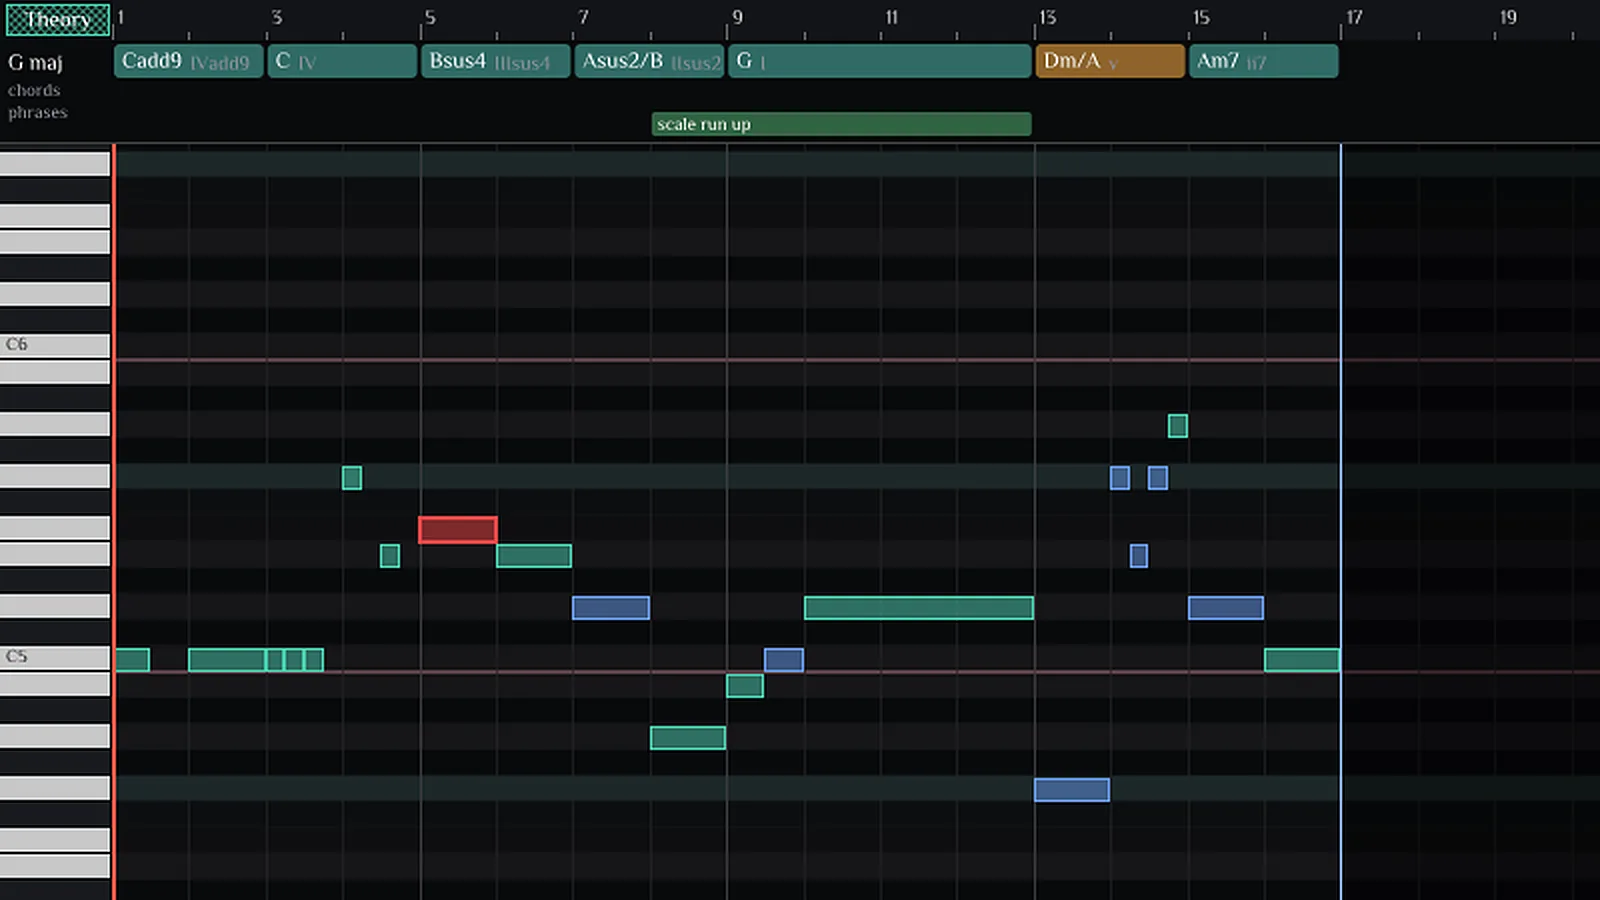Click bar 11 on timeline ruler
Image resolution: width=1600 pixels, height=900 pixels.
click(x=892, y=17)
